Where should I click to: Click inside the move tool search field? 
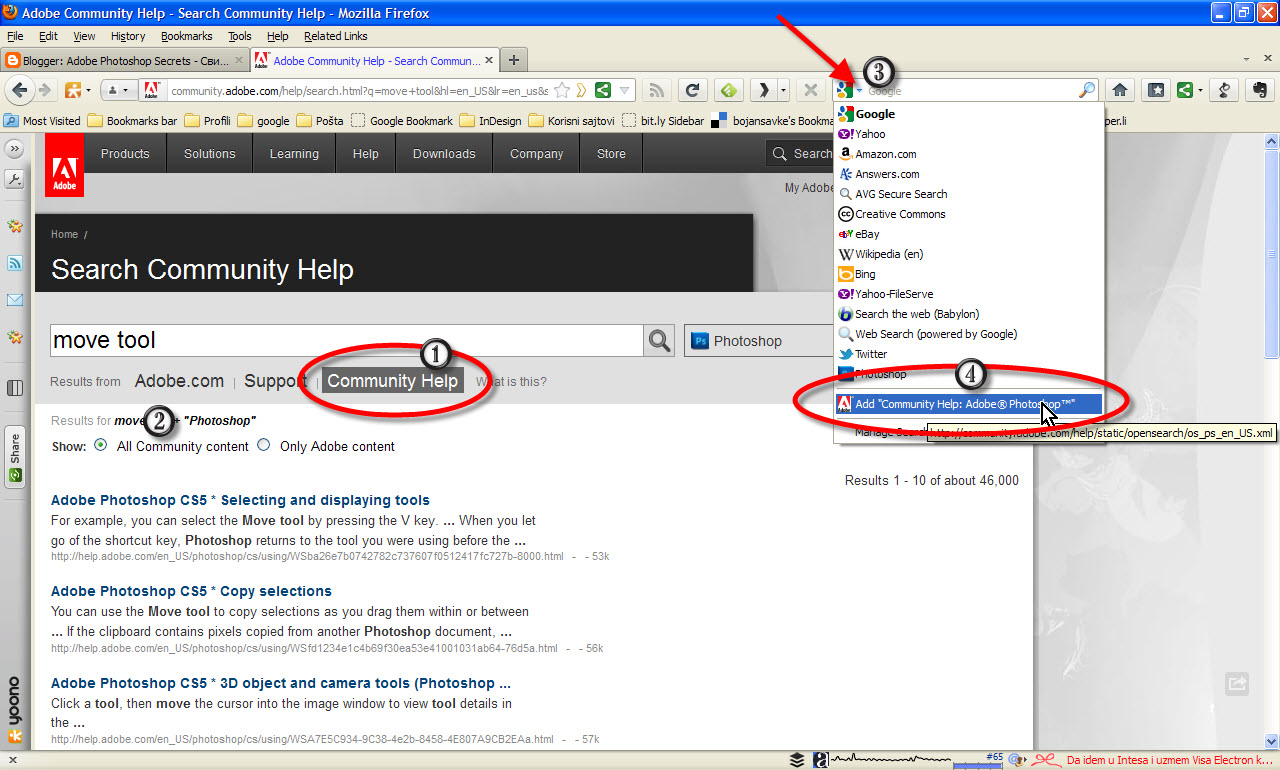pyautogui.click(x=300, y=340)
